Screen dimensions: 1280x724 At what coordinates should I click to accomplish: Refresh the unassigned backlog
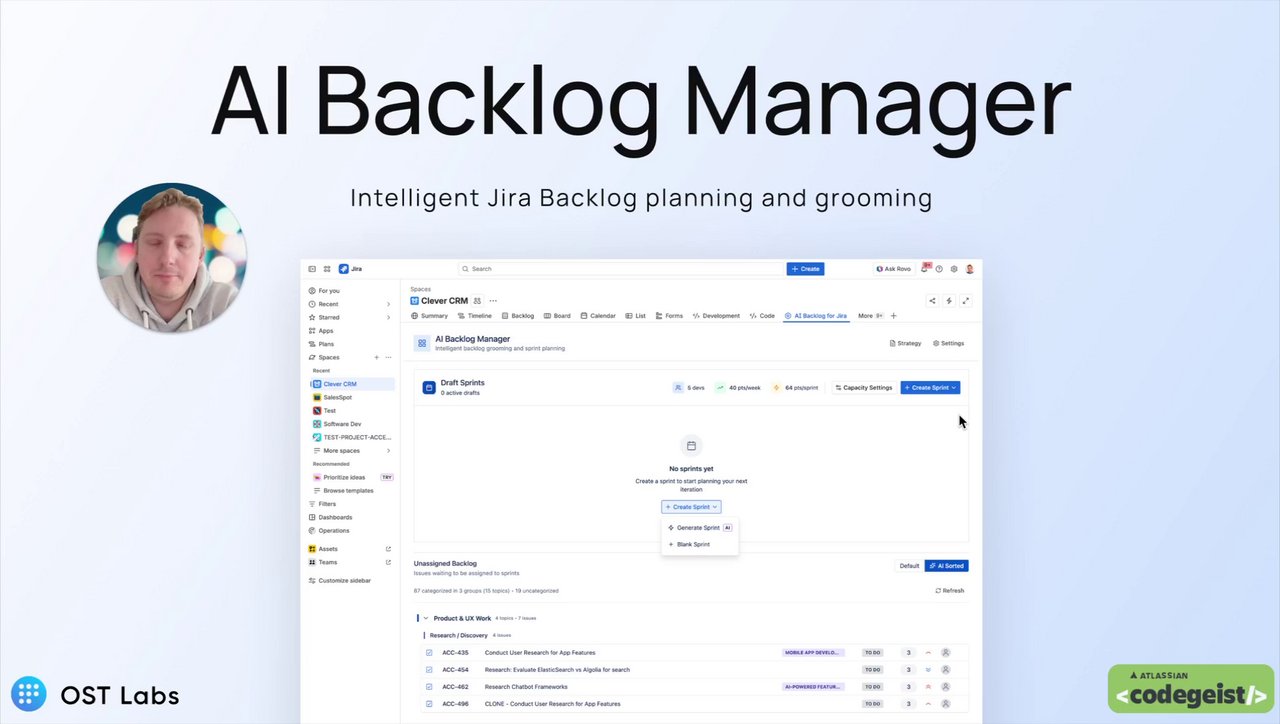(950, 591)
